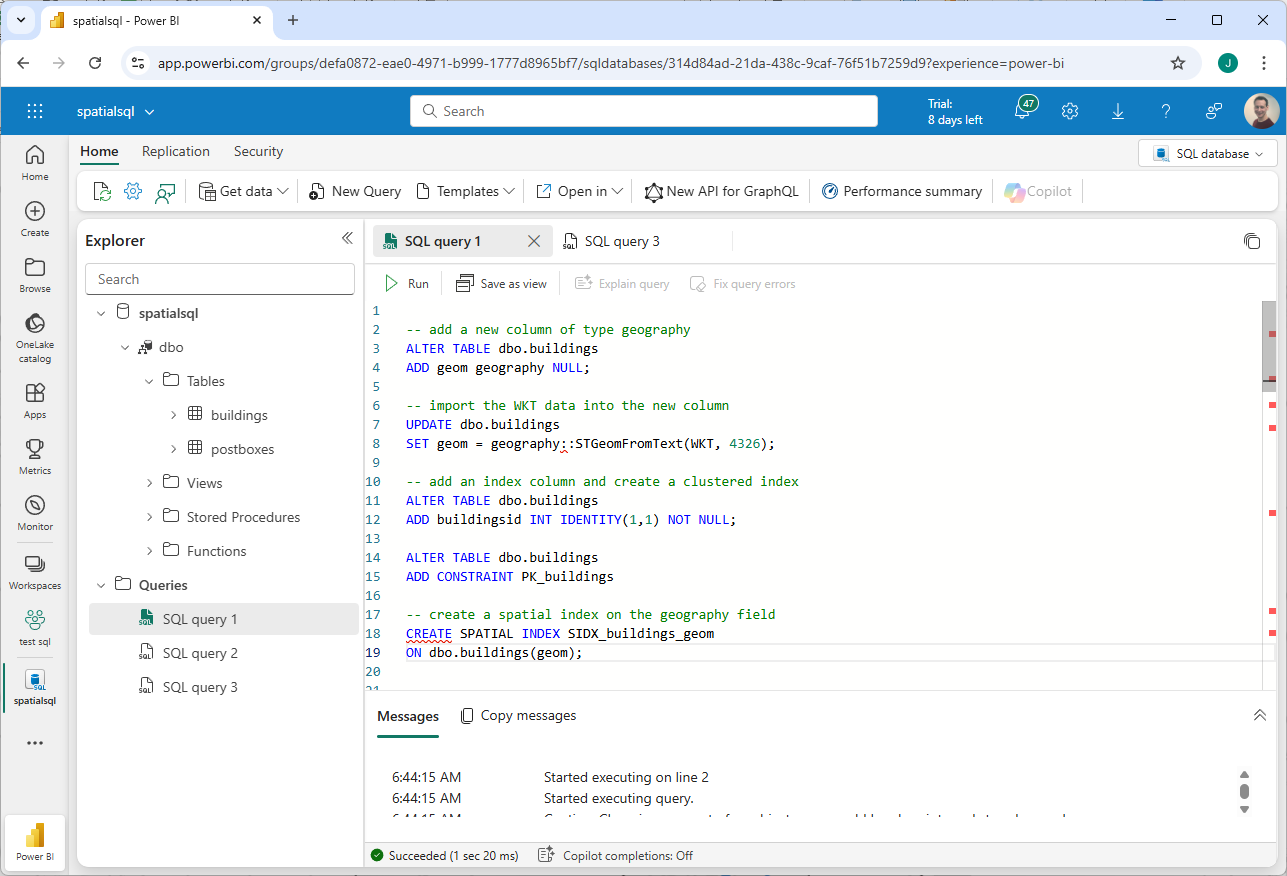Collapse the Explorer pane with the double chevron
Screen dimensions: 1287x876
pyautogui.click(x=347, y=238)
